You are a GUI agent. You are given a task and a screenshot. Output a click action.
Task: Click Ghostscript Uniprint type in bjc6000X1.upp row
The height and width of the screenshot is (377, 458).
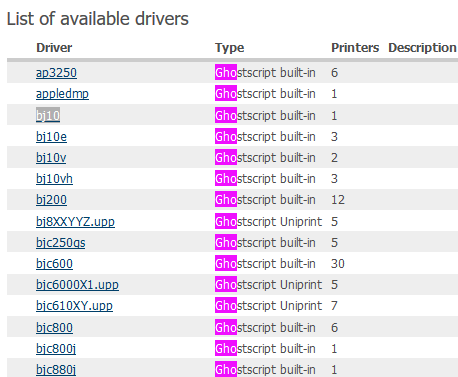click(x=268, y=285)
